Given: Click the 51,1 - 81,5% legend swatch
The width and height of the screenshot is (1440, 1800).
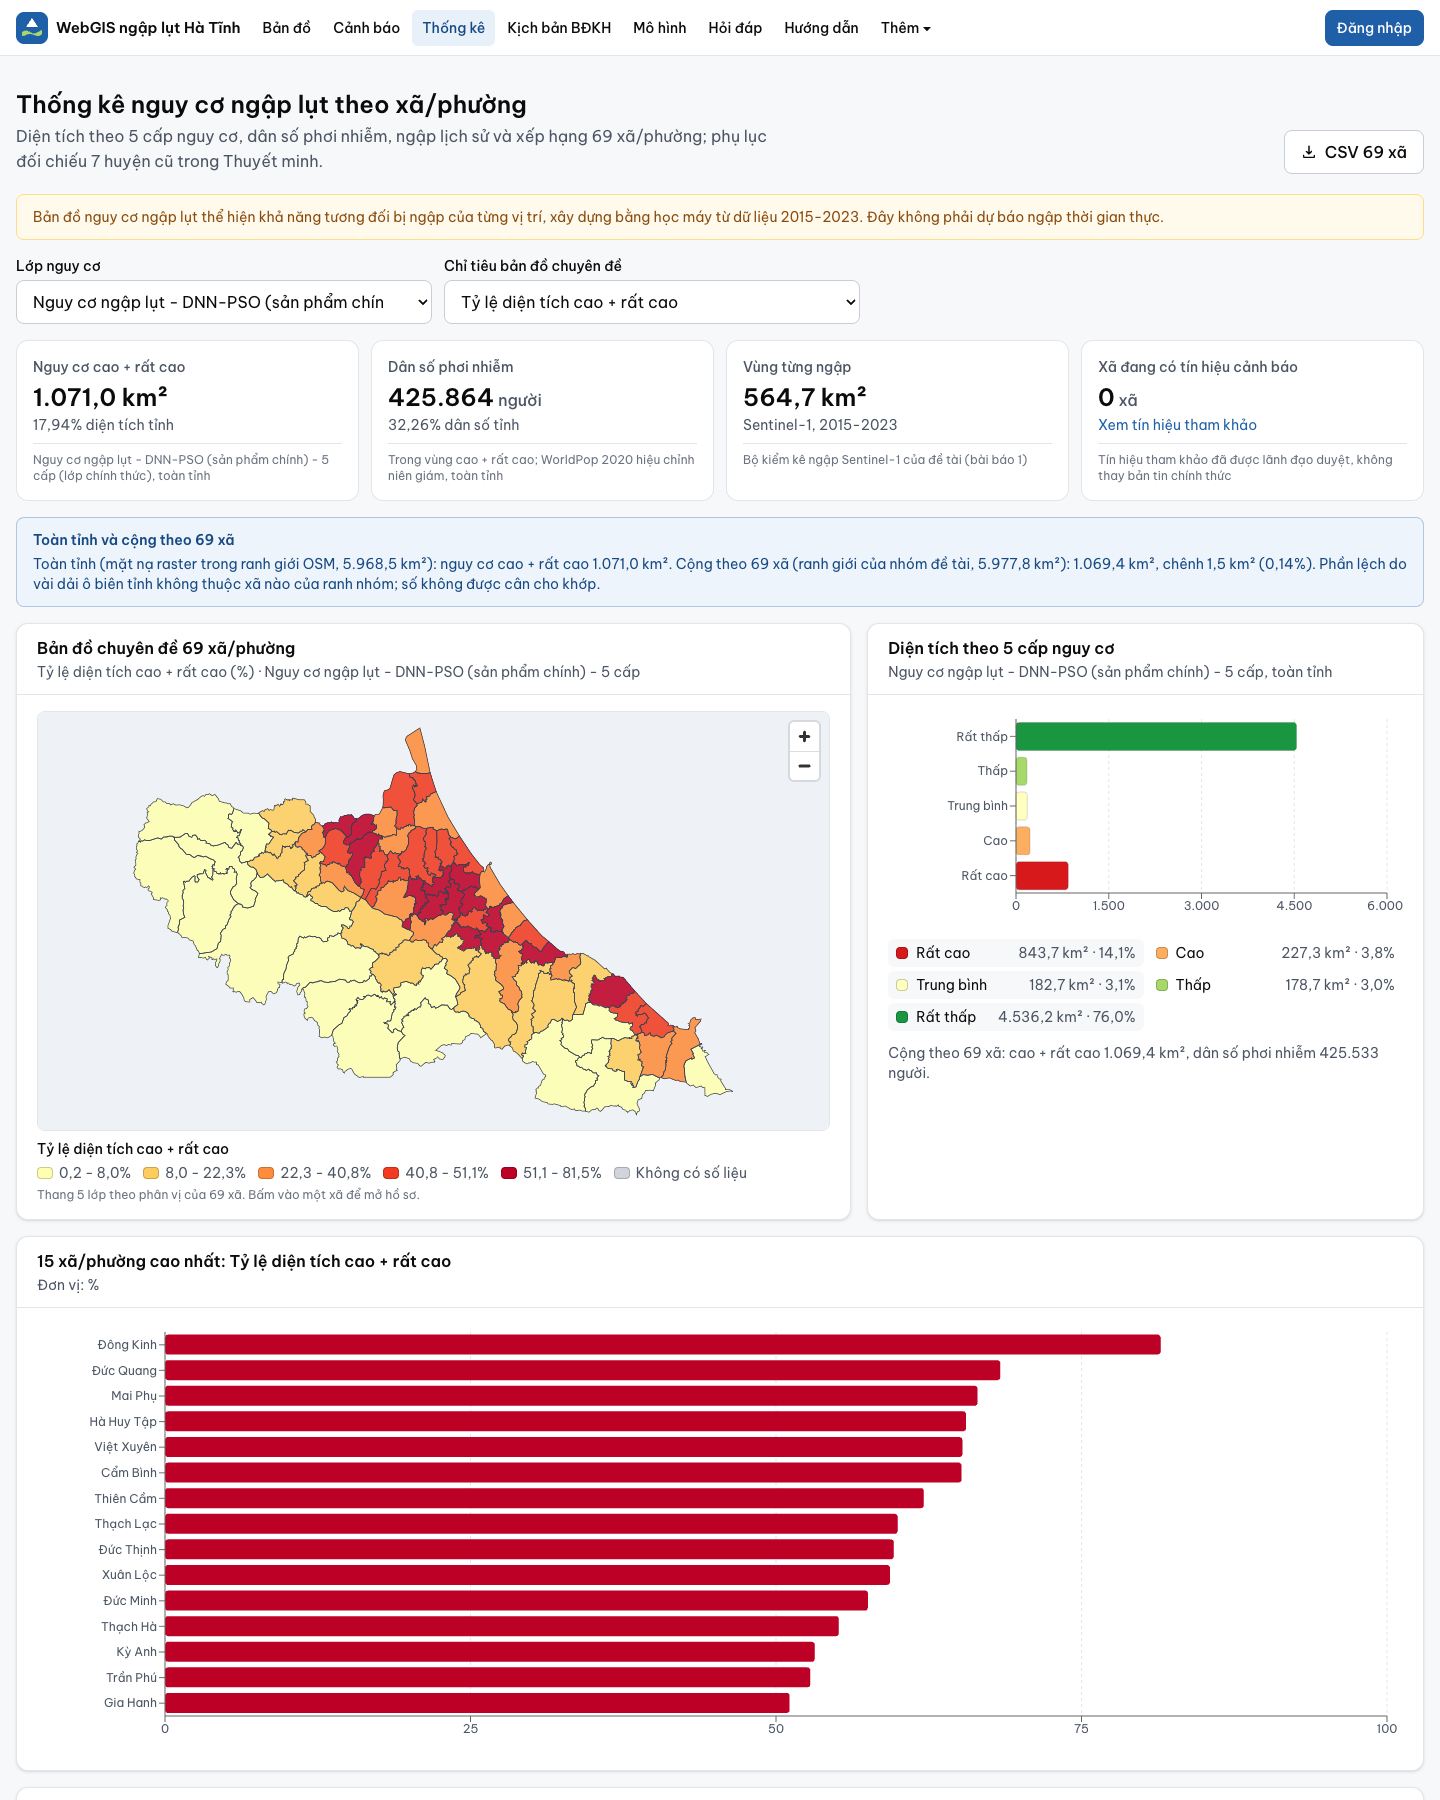Looking at the screenshot, I should pos(509,1173).
